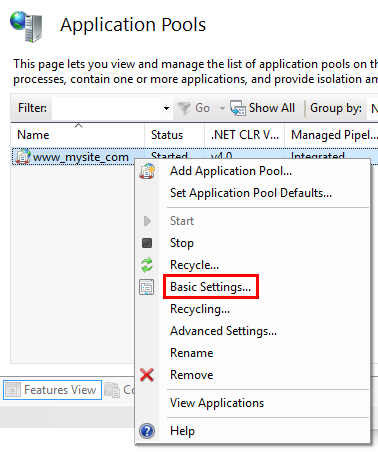Click into the Filter text field
This screenshot has height=452, width=378.
(107, 108)
